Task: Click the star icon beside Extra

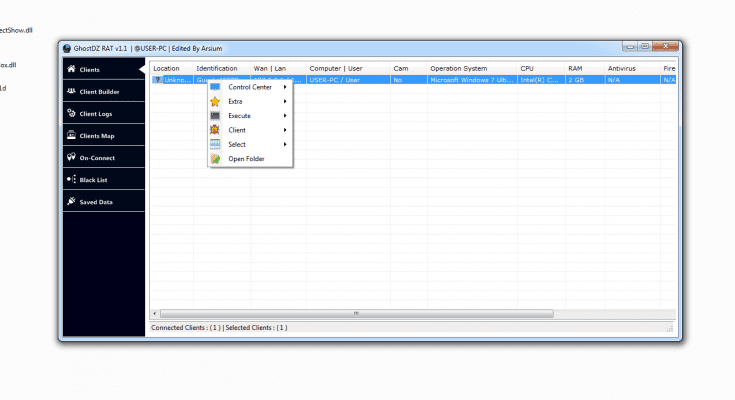Action: 215,101
